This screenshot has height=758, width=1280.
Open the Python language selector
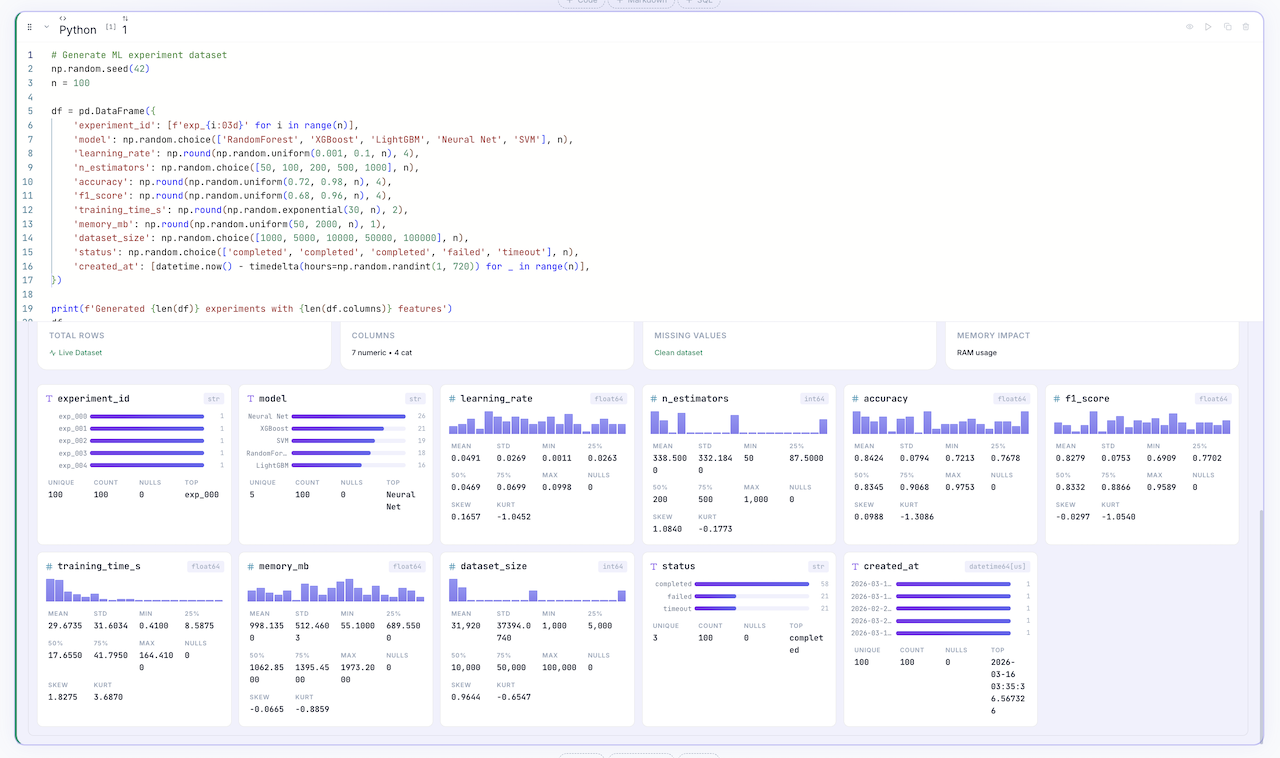click(78, 30)
